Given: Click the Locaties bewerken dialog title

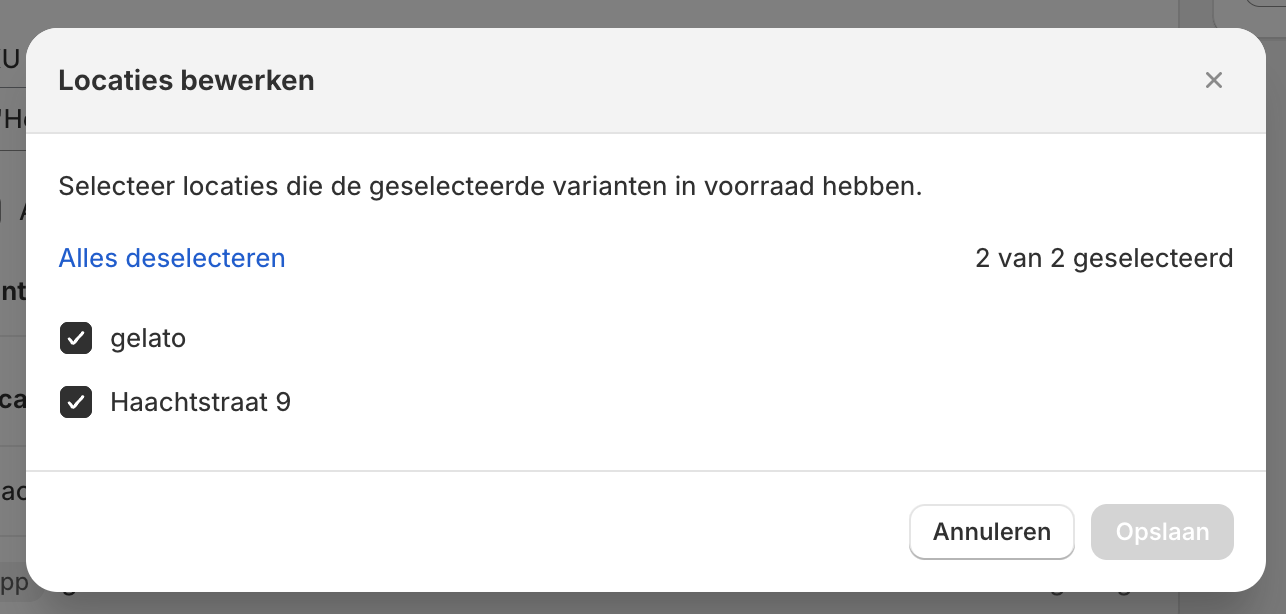Looking at the screenshot, I should pos(186,80).
